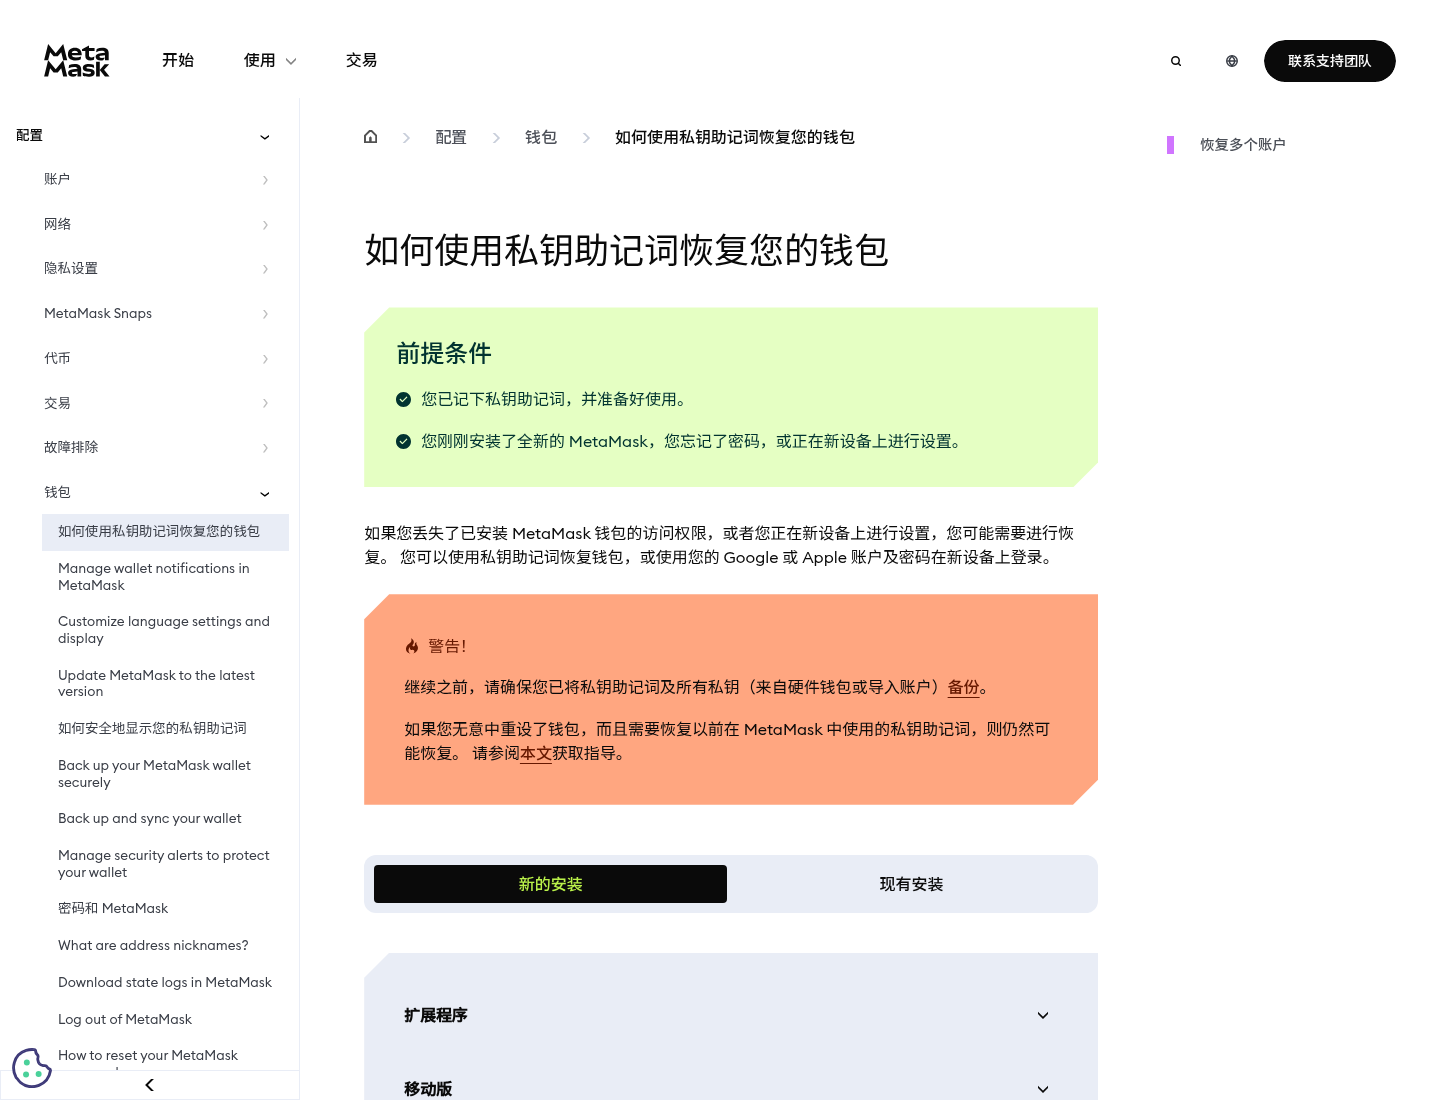Follow the 备份 link in warning
The width and height of the screenshot is (1440, 1100).
pyautogui.click(x=964, y=688)
